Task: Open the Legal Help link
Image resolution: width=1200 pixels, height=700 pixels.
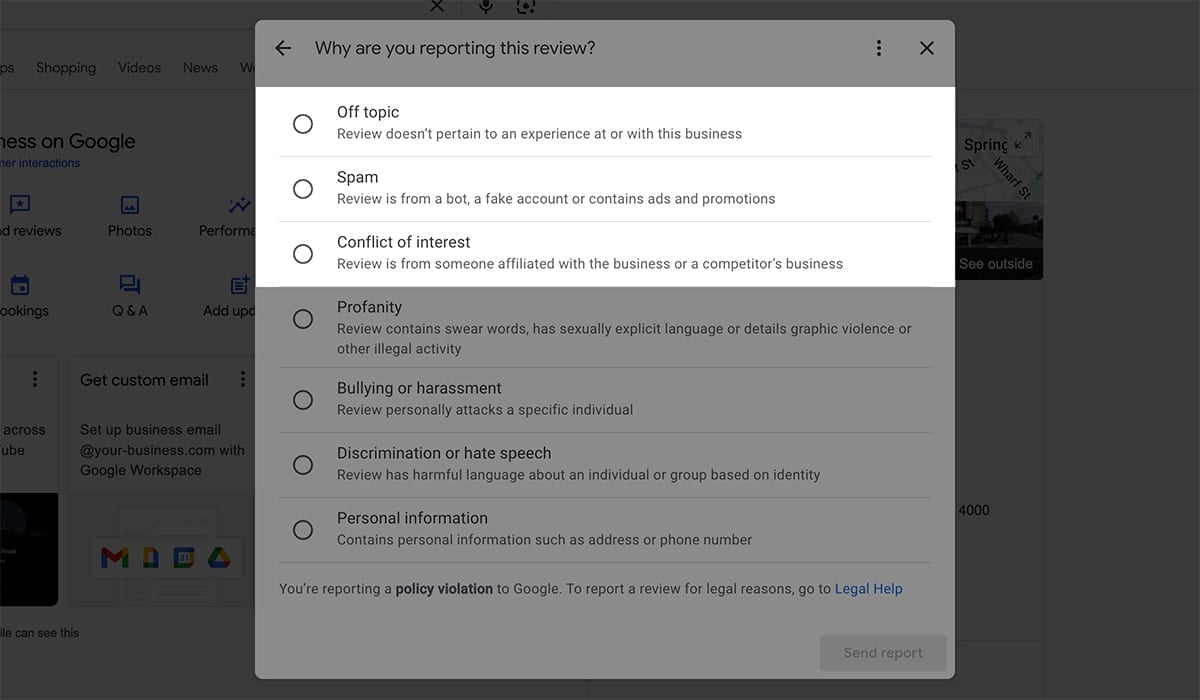Action: 868,588
